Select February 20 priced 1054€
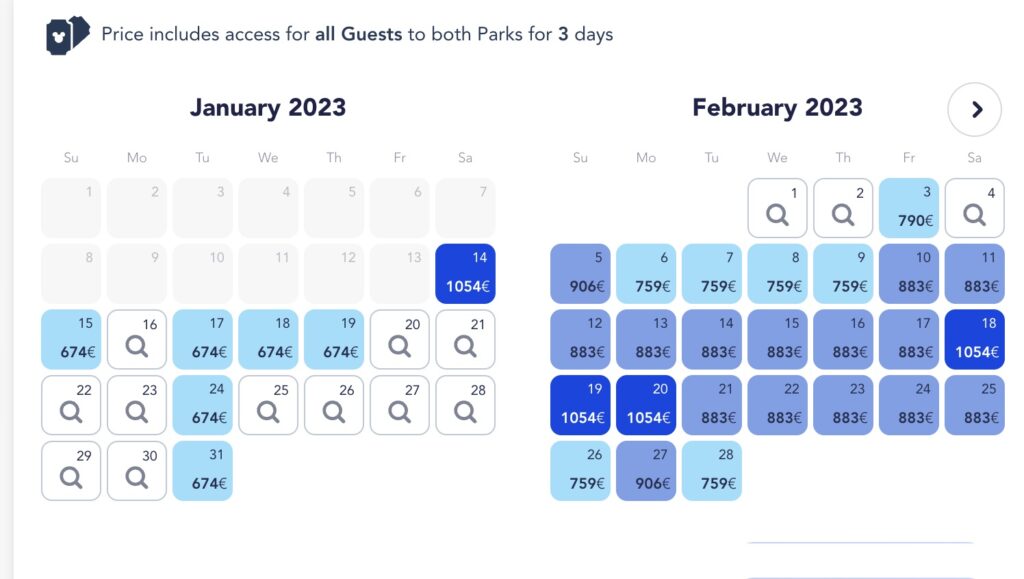The image size is (1024, 579). 646,405
